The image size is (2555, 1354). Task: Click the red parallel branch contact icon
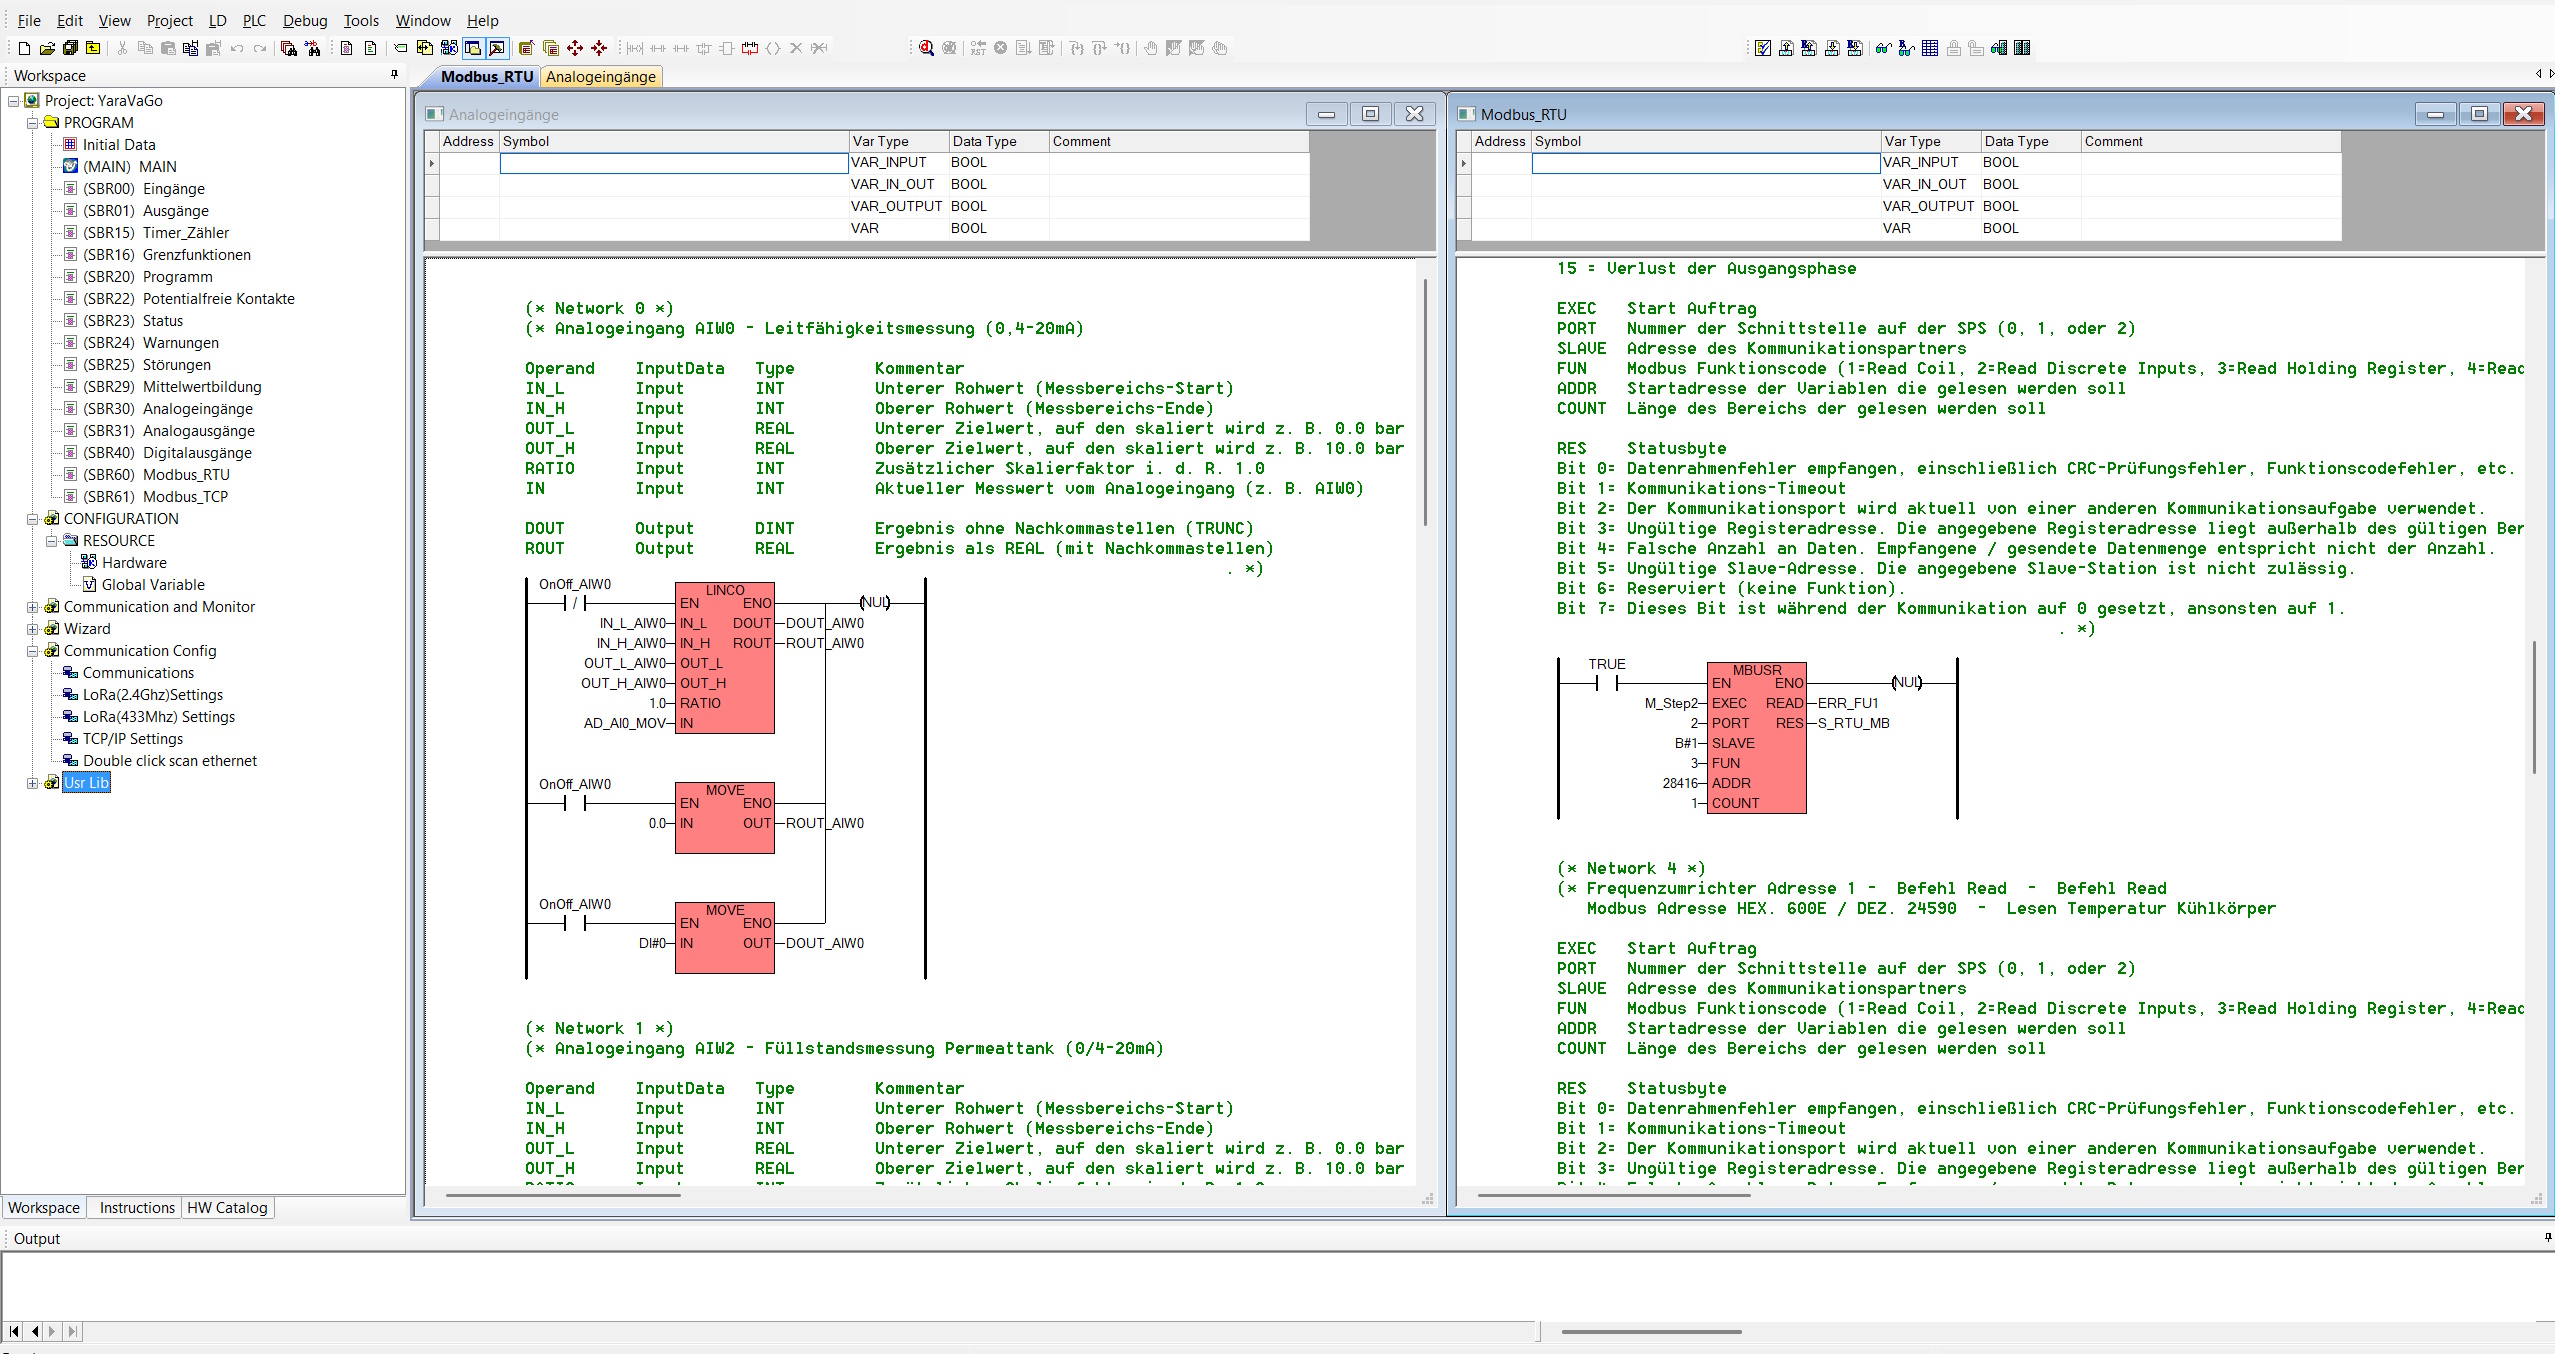(x=750, y=48)
